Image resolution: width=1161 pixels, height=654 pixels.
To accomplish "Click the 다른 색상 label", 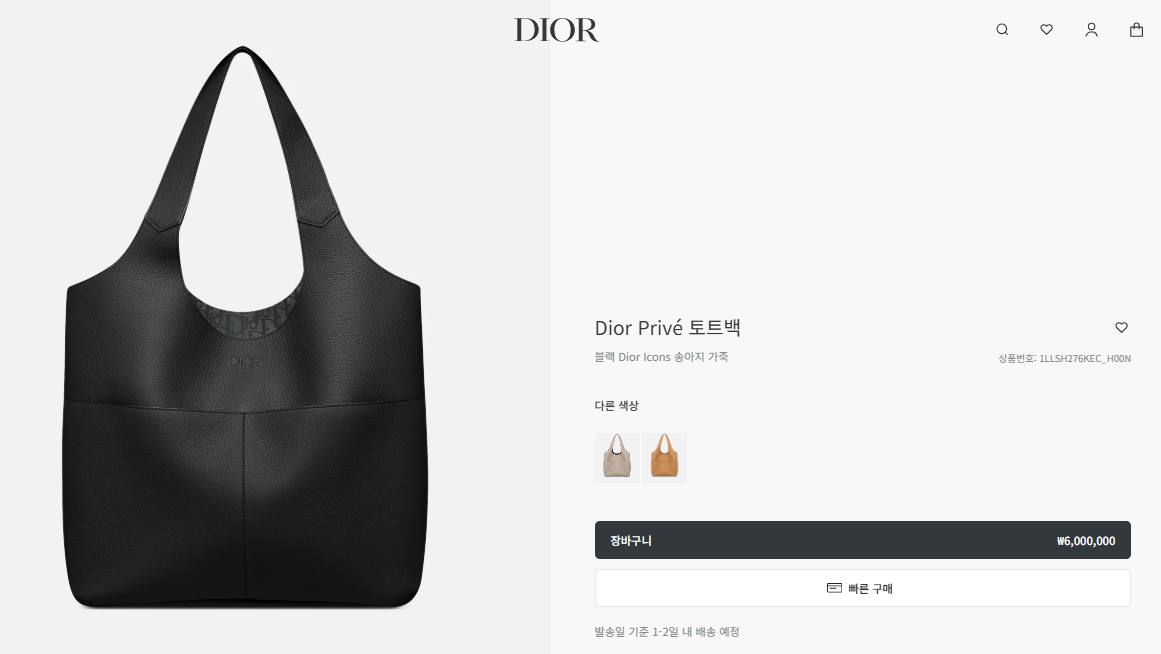I will [616, 406].
